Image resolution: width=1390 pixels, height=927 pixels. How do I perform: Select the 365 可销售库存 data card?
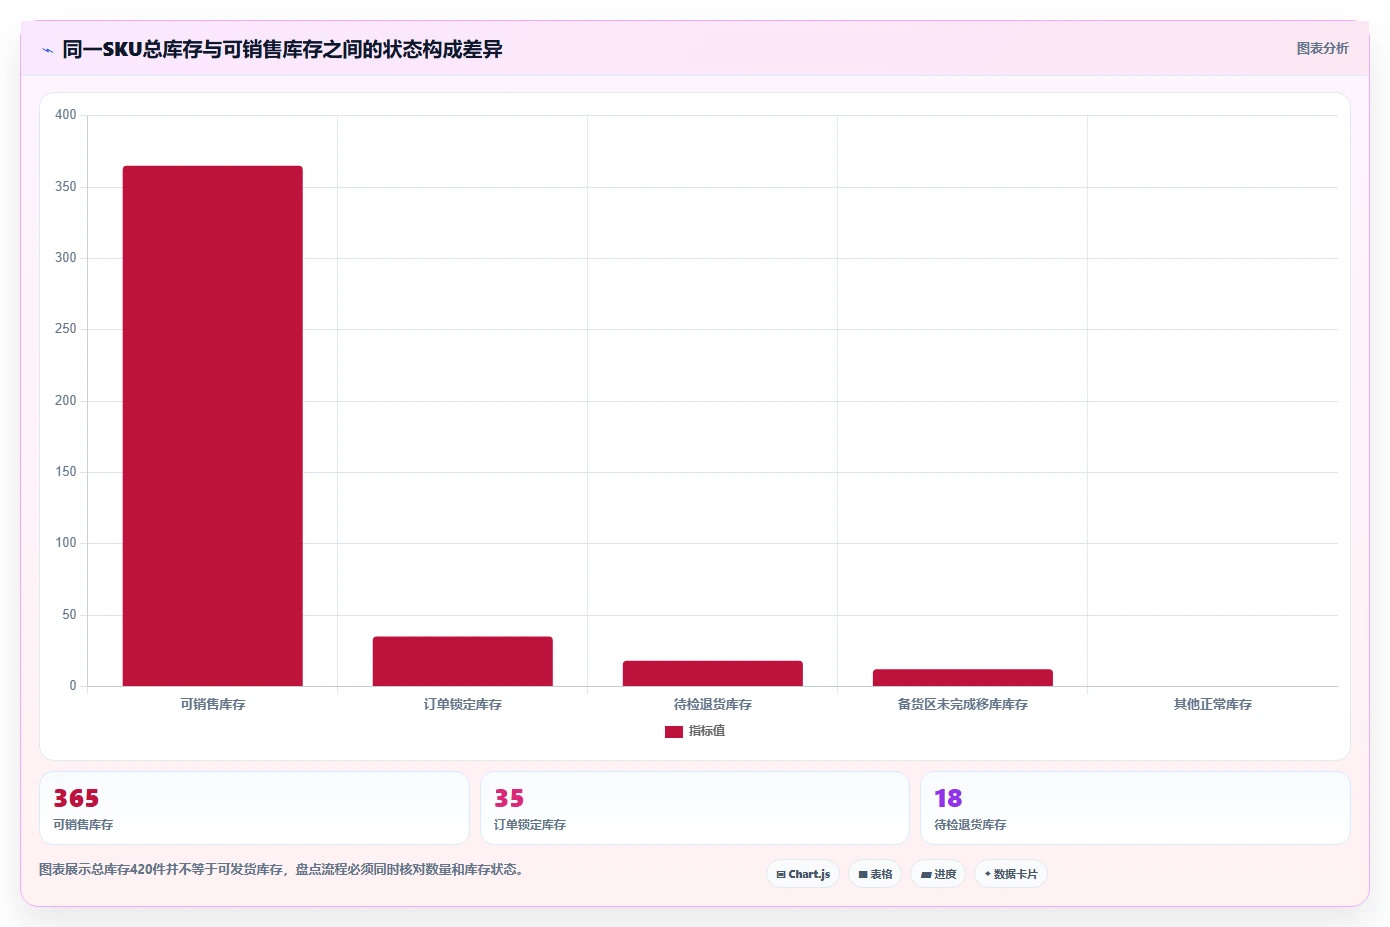(x=254, y=808)
